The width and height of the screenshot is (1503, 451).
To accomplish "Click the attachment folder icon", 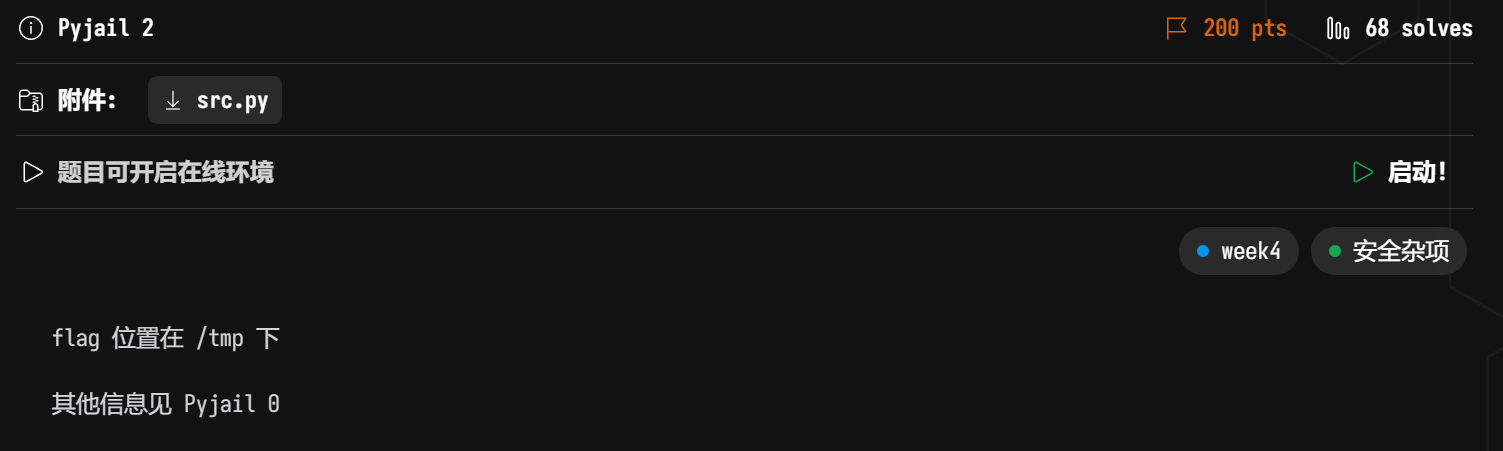I will click(x=31, y=100).
